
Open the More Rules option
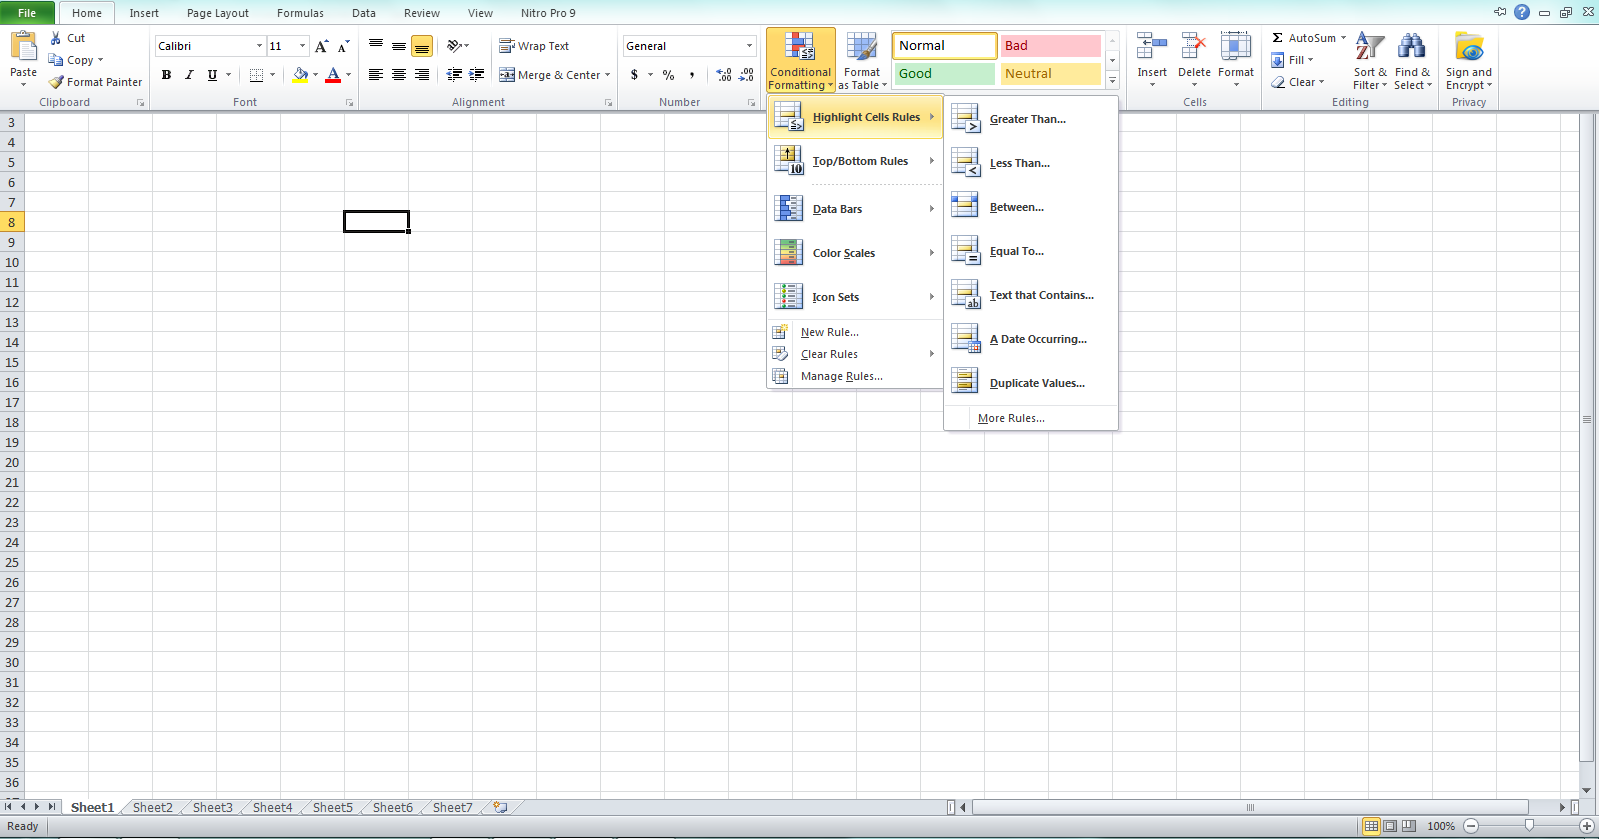click(1011, 418)
